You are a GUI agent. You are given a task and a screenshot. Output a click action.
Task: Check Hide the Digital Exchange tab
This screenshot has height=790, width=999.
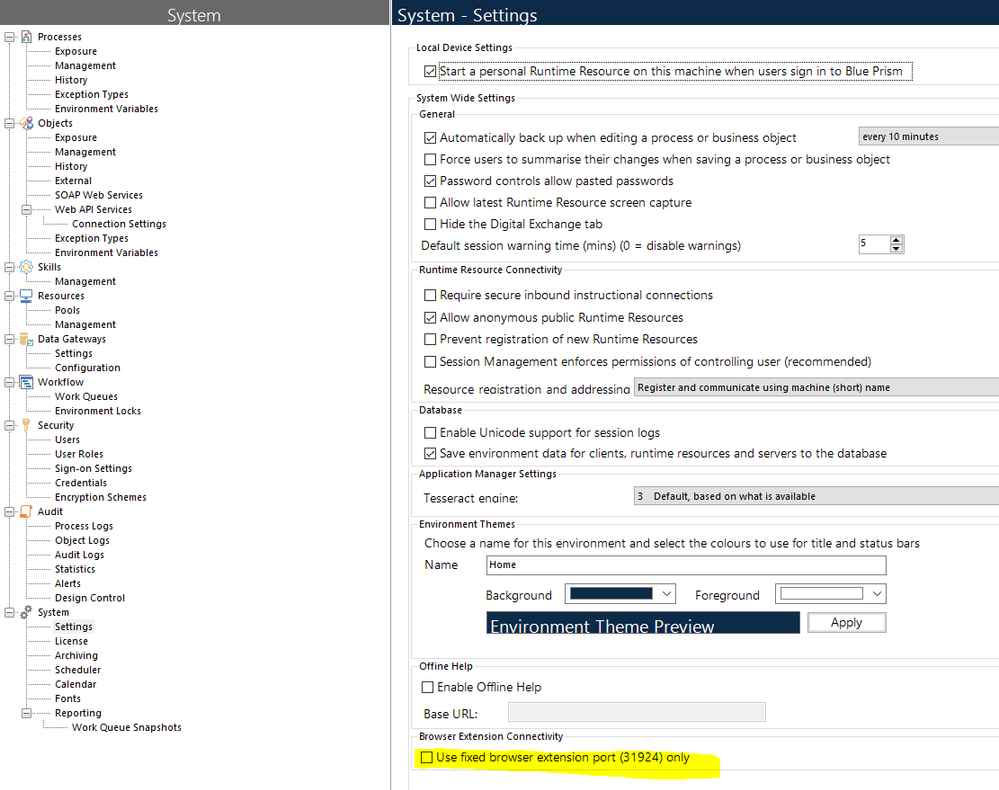(x=430, y=224)
